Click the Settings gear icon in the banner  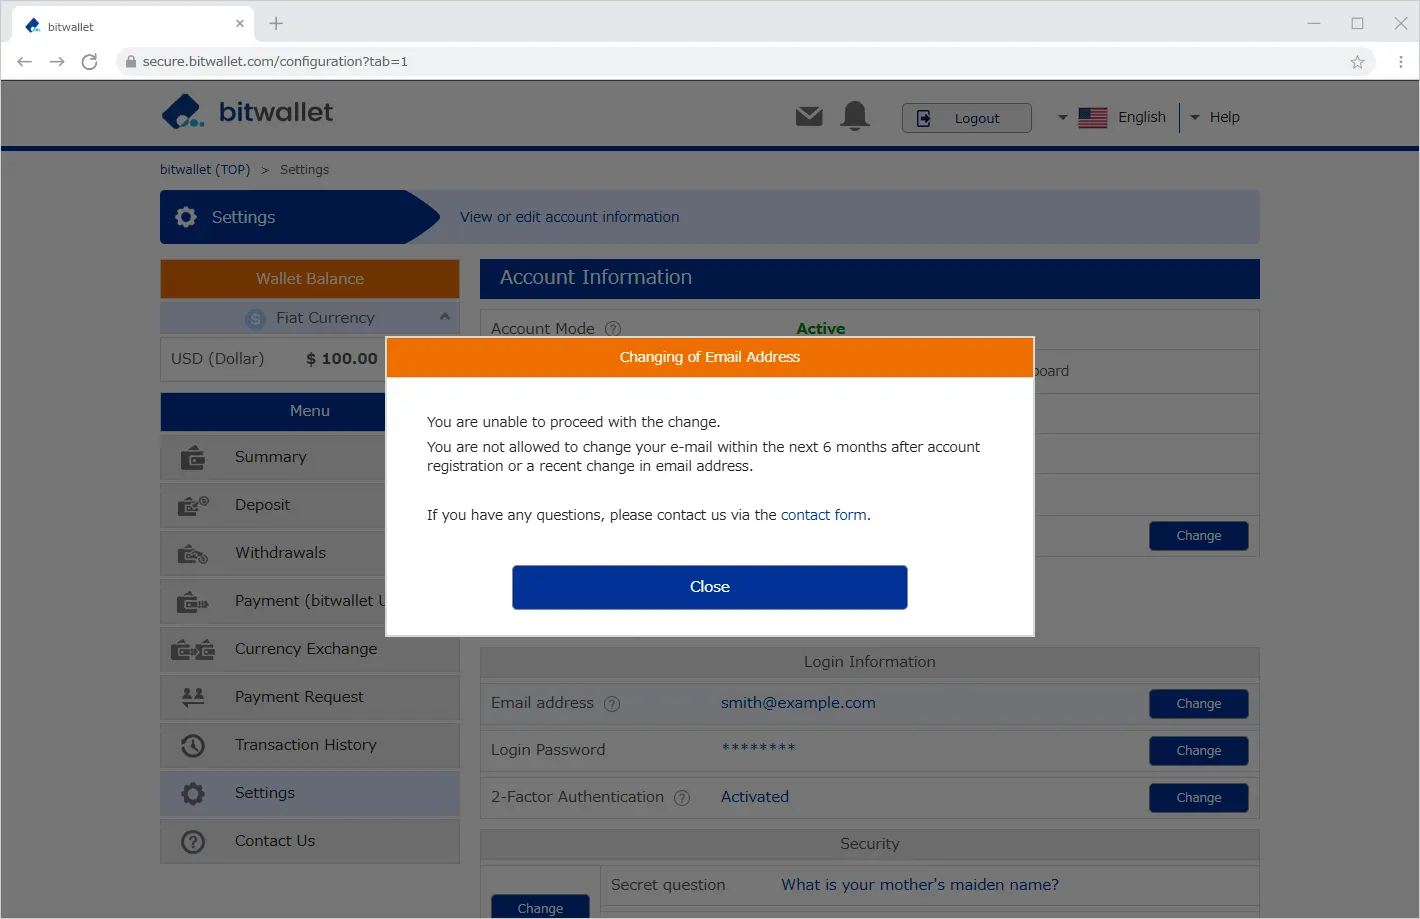click(186, 217)
